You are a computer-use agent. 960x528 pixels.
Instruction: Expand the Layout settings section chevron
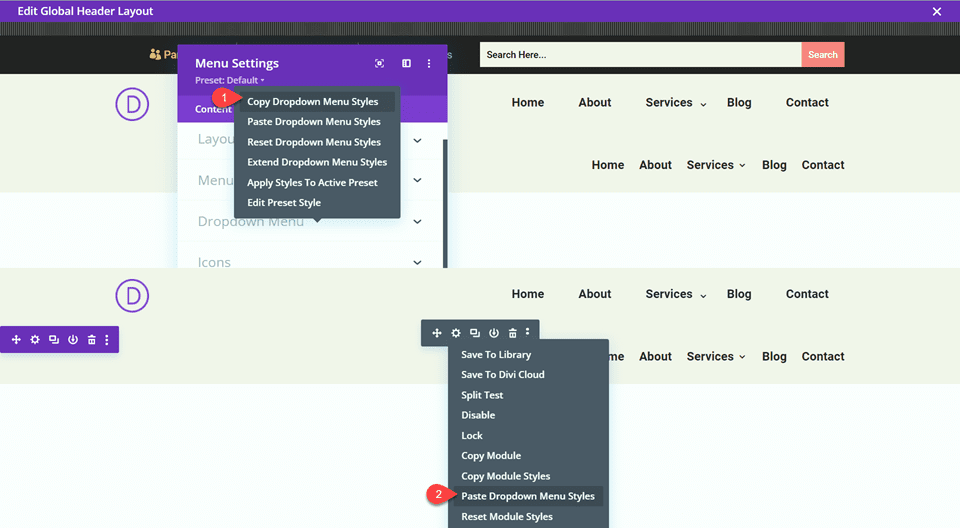tap(418, 140)
